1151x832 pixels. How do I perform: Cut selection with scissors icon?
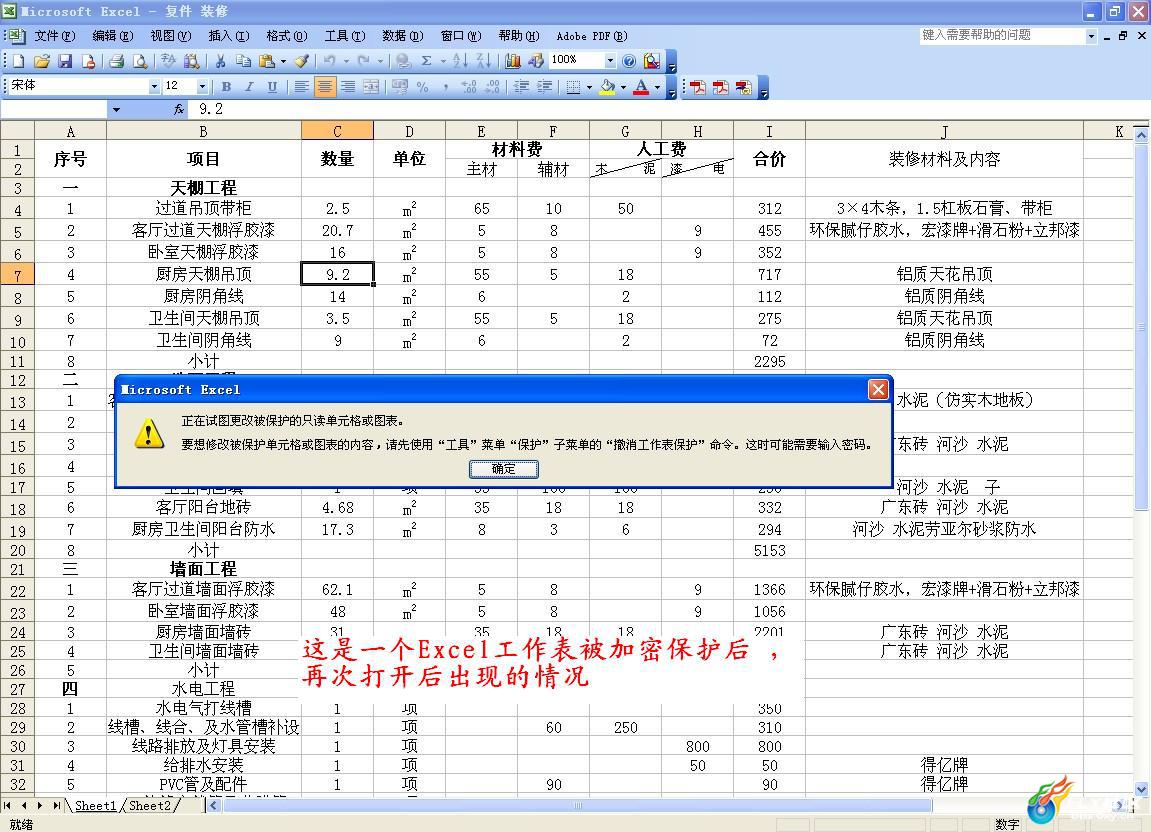click(220, 61)
